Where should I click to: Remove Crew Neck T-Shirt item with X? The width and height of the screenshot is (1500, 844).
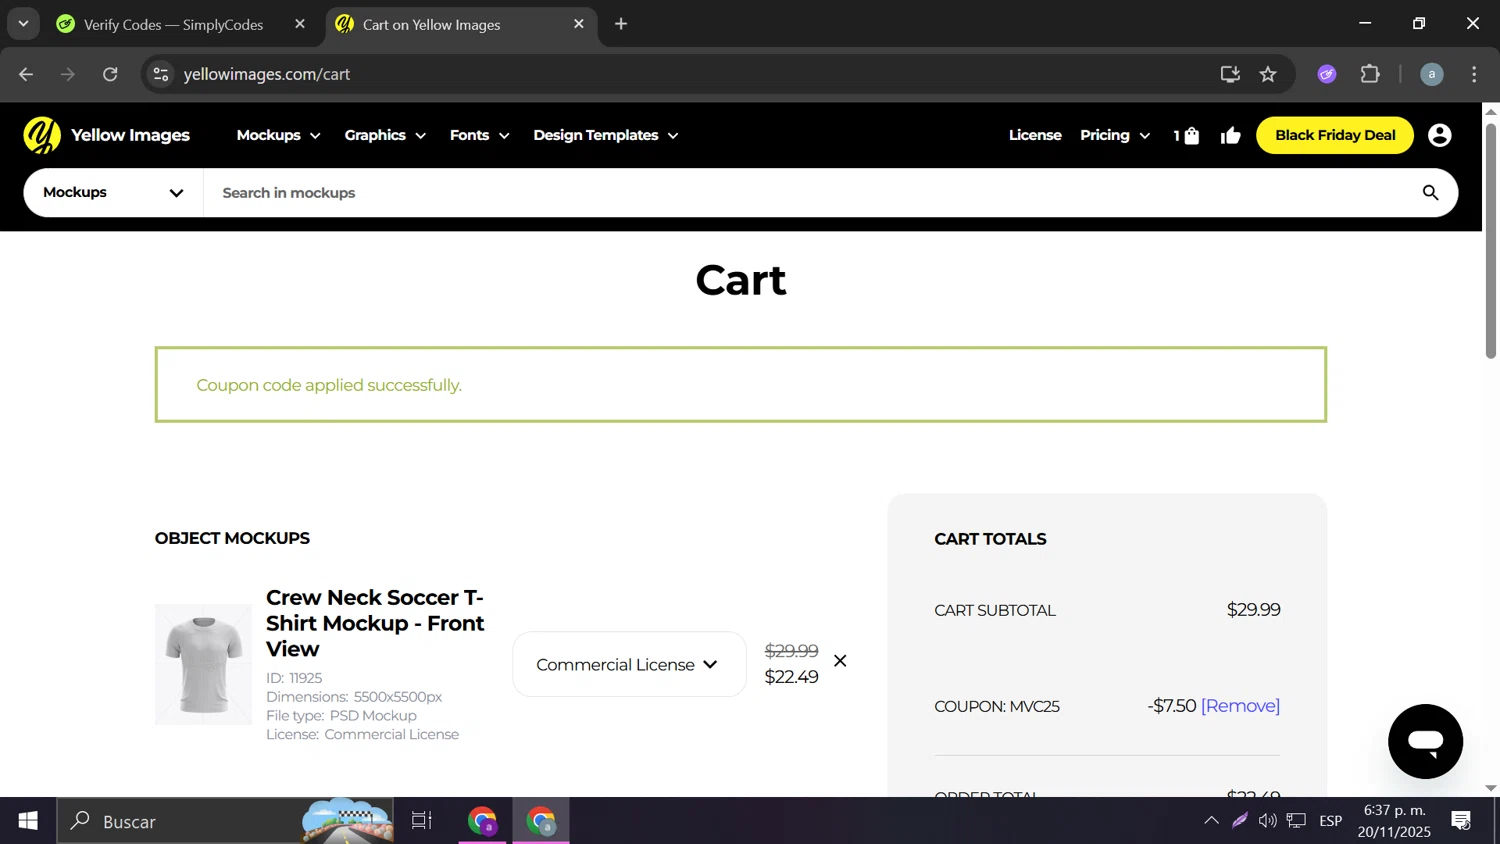[840, 661]
